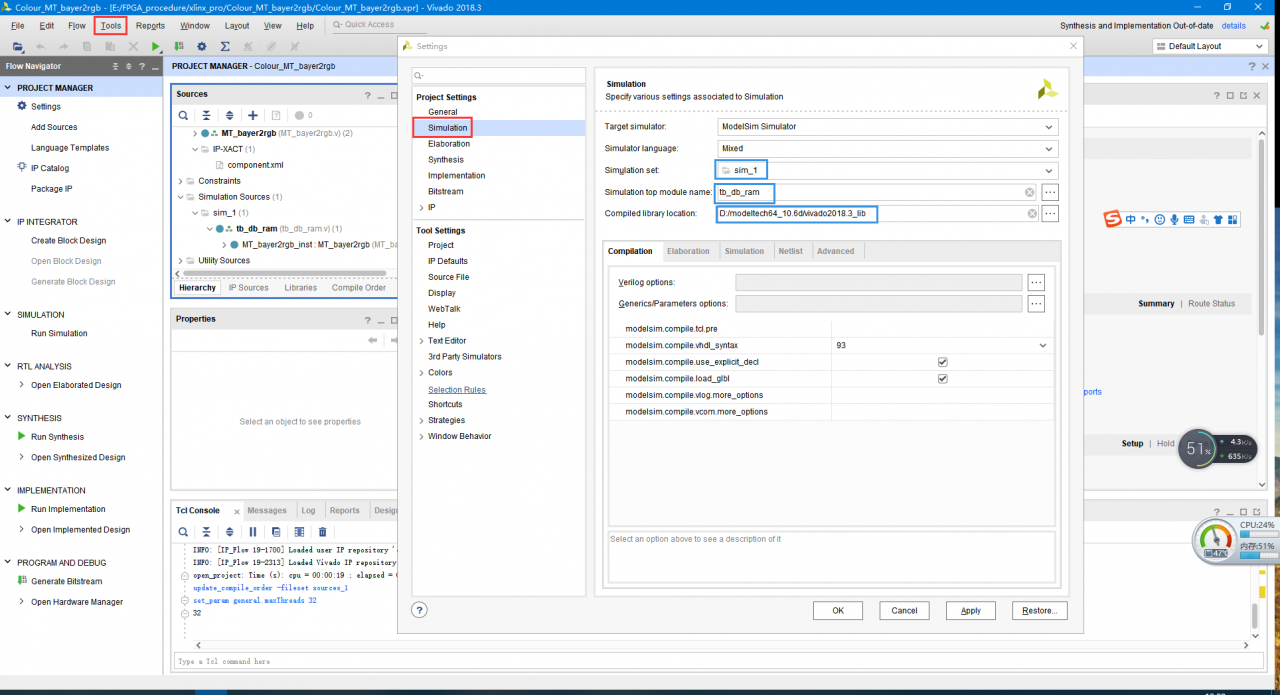Browse for Compiled library location
Image resolution: width=1280 pixels, height=695 pixels.
1050,213
